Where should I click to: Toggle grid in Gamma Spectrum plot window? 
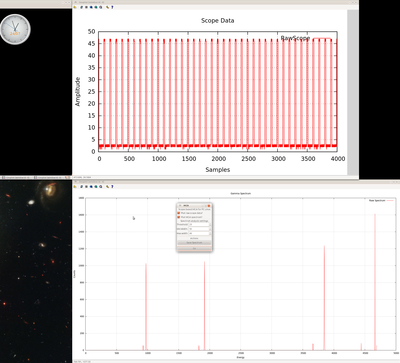tap(86, 186)
